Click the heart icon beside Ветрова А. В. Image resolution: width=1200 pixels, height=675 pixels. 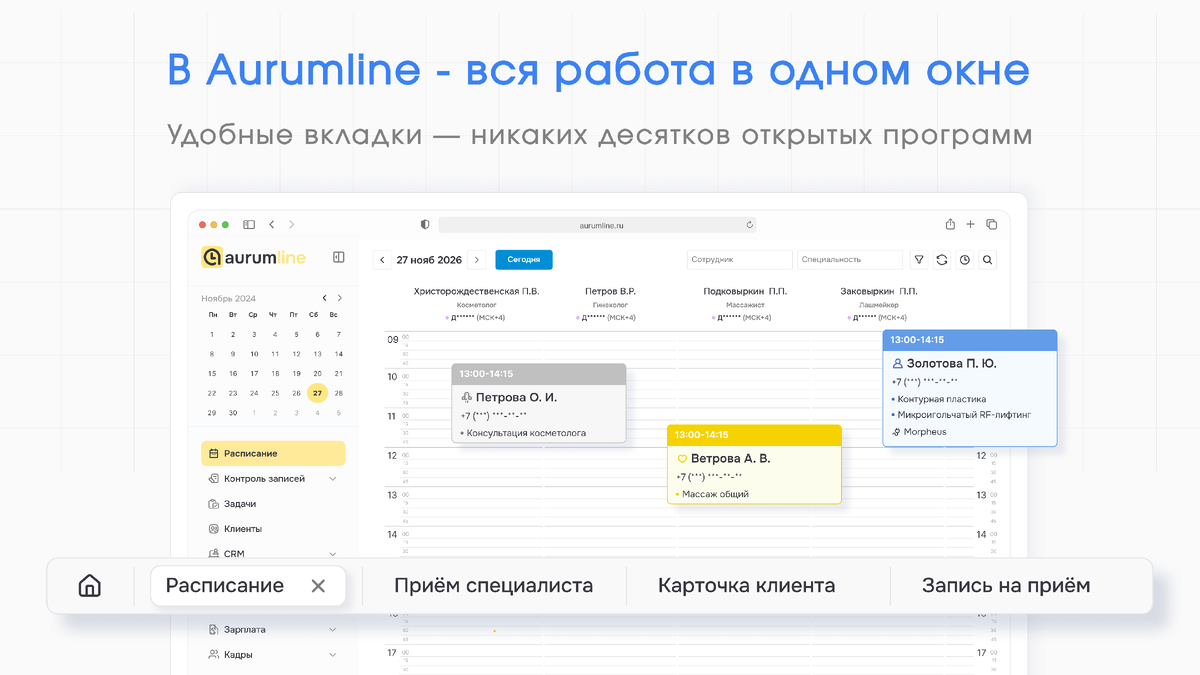(682, 459)
